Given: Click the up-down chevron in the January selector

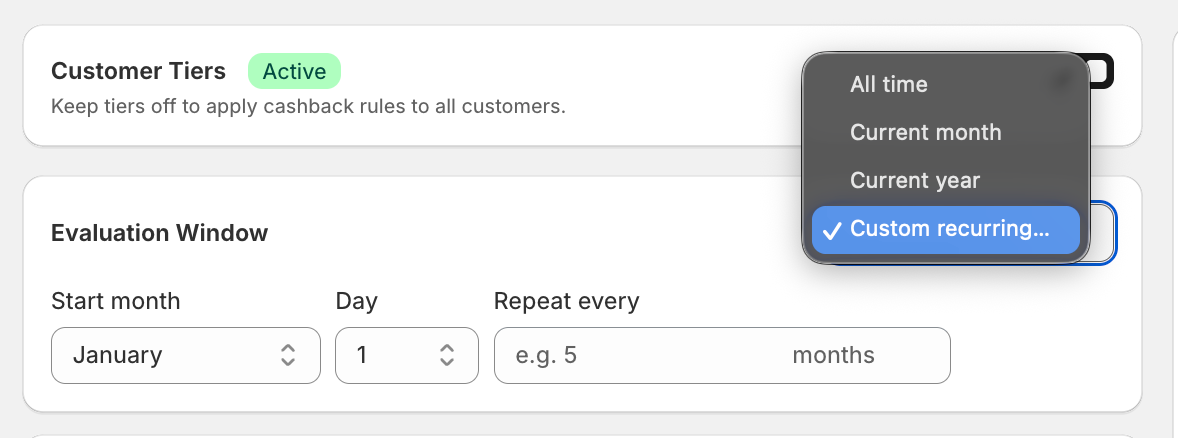Looking at the screenshot, I should pos(288,355).
